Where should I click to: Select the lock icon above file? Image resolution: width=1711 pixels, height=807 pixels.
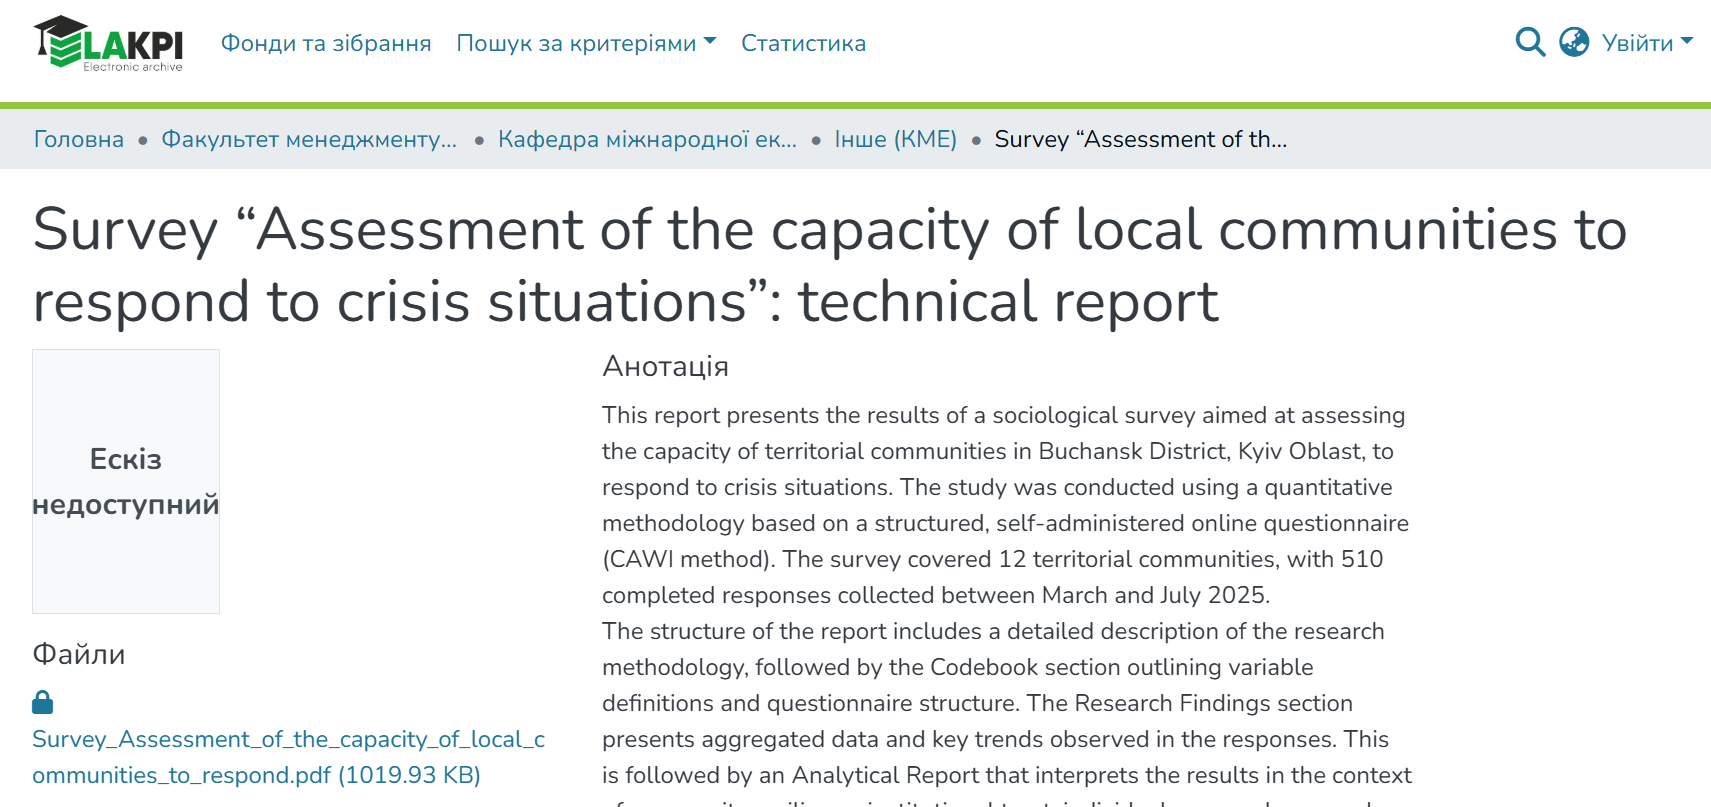point(42,702)
